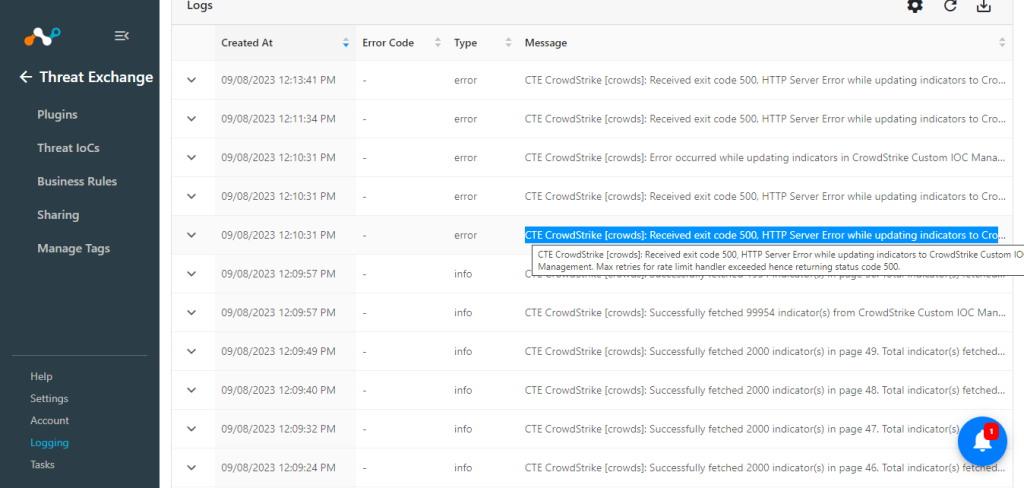The image size is (1024, 488).
Task: Go back using the Threat Exchange arrow
Action: pos(25,77)
